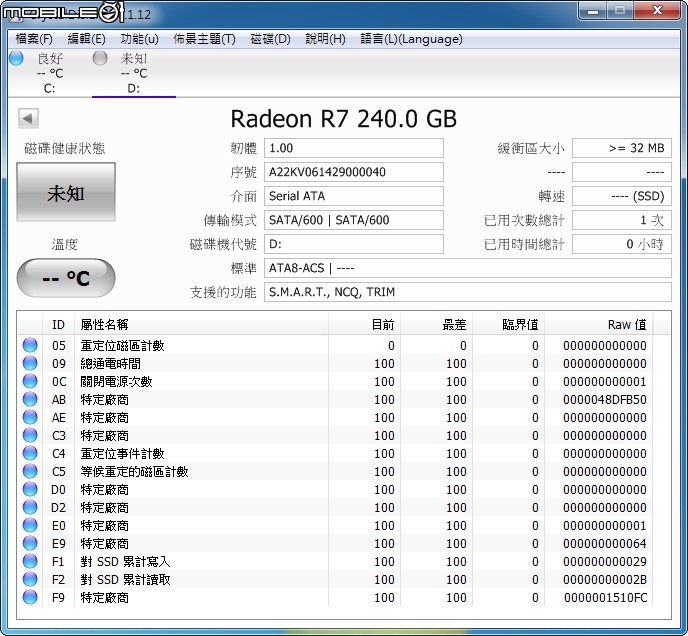Click the interface field Serial ATA
Viewport: 688px width, 636px height.
point(354,196)
